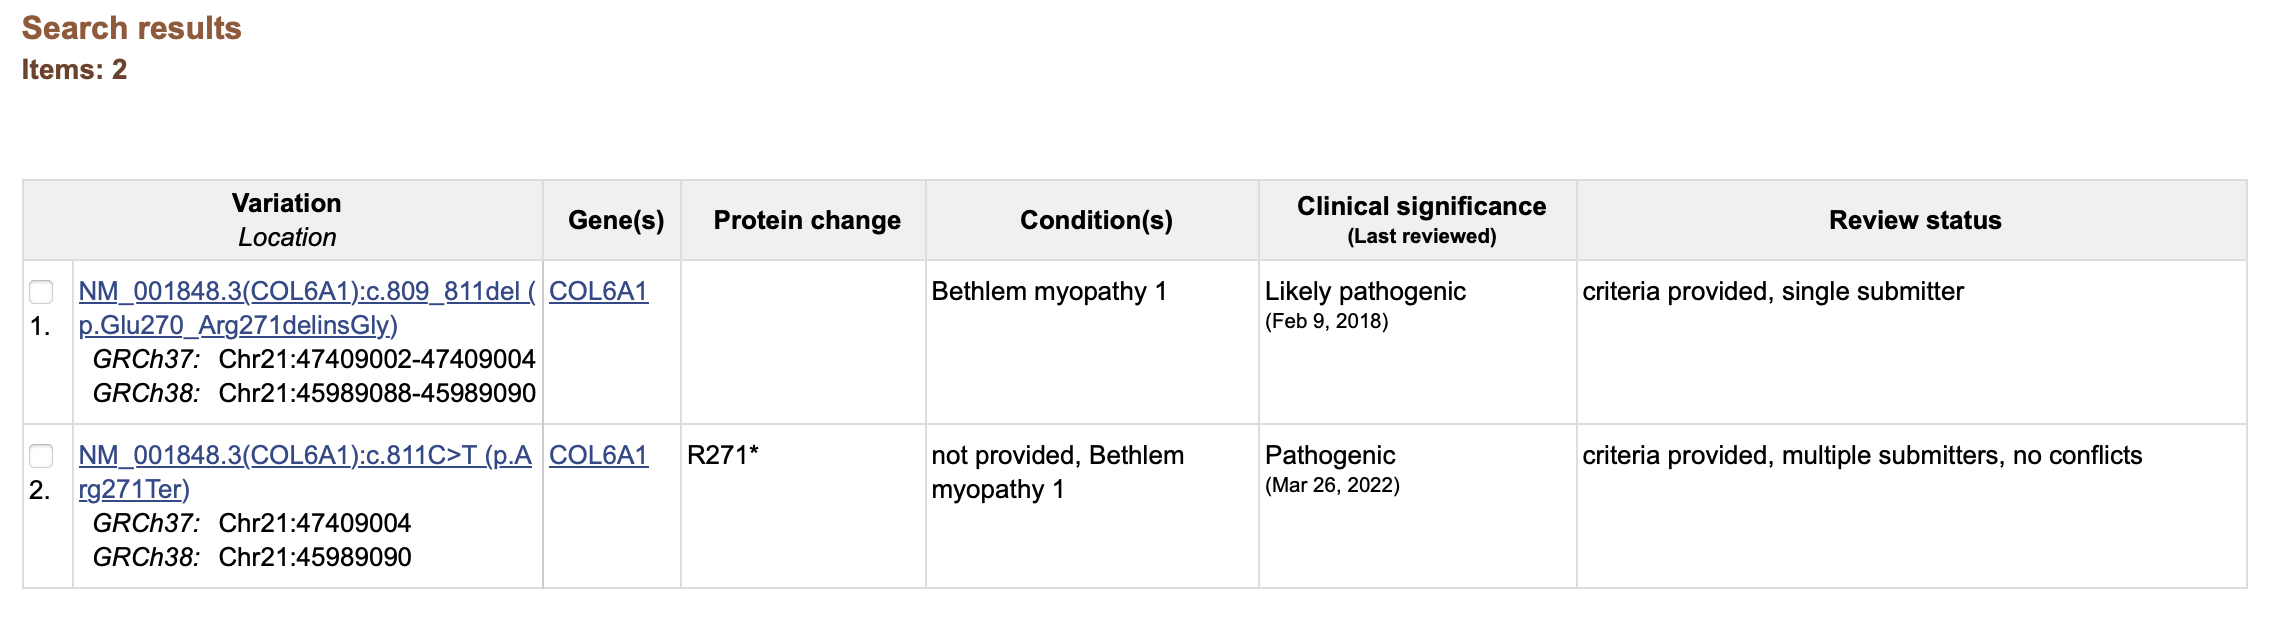Click the GRCh38 Chr21:45989088-45989090 location text

pyautogui.click(x=314, y=393)
